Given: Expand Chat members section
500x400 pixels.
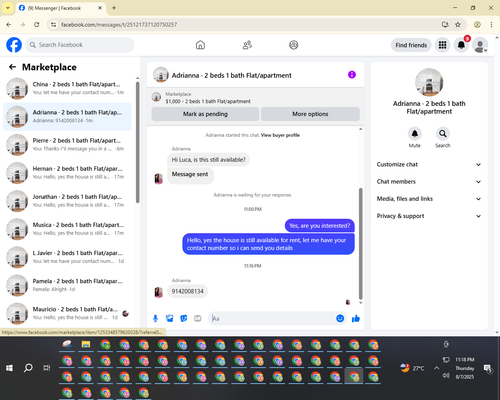Looking at the screenshot, I should click(x=429, y=182).
